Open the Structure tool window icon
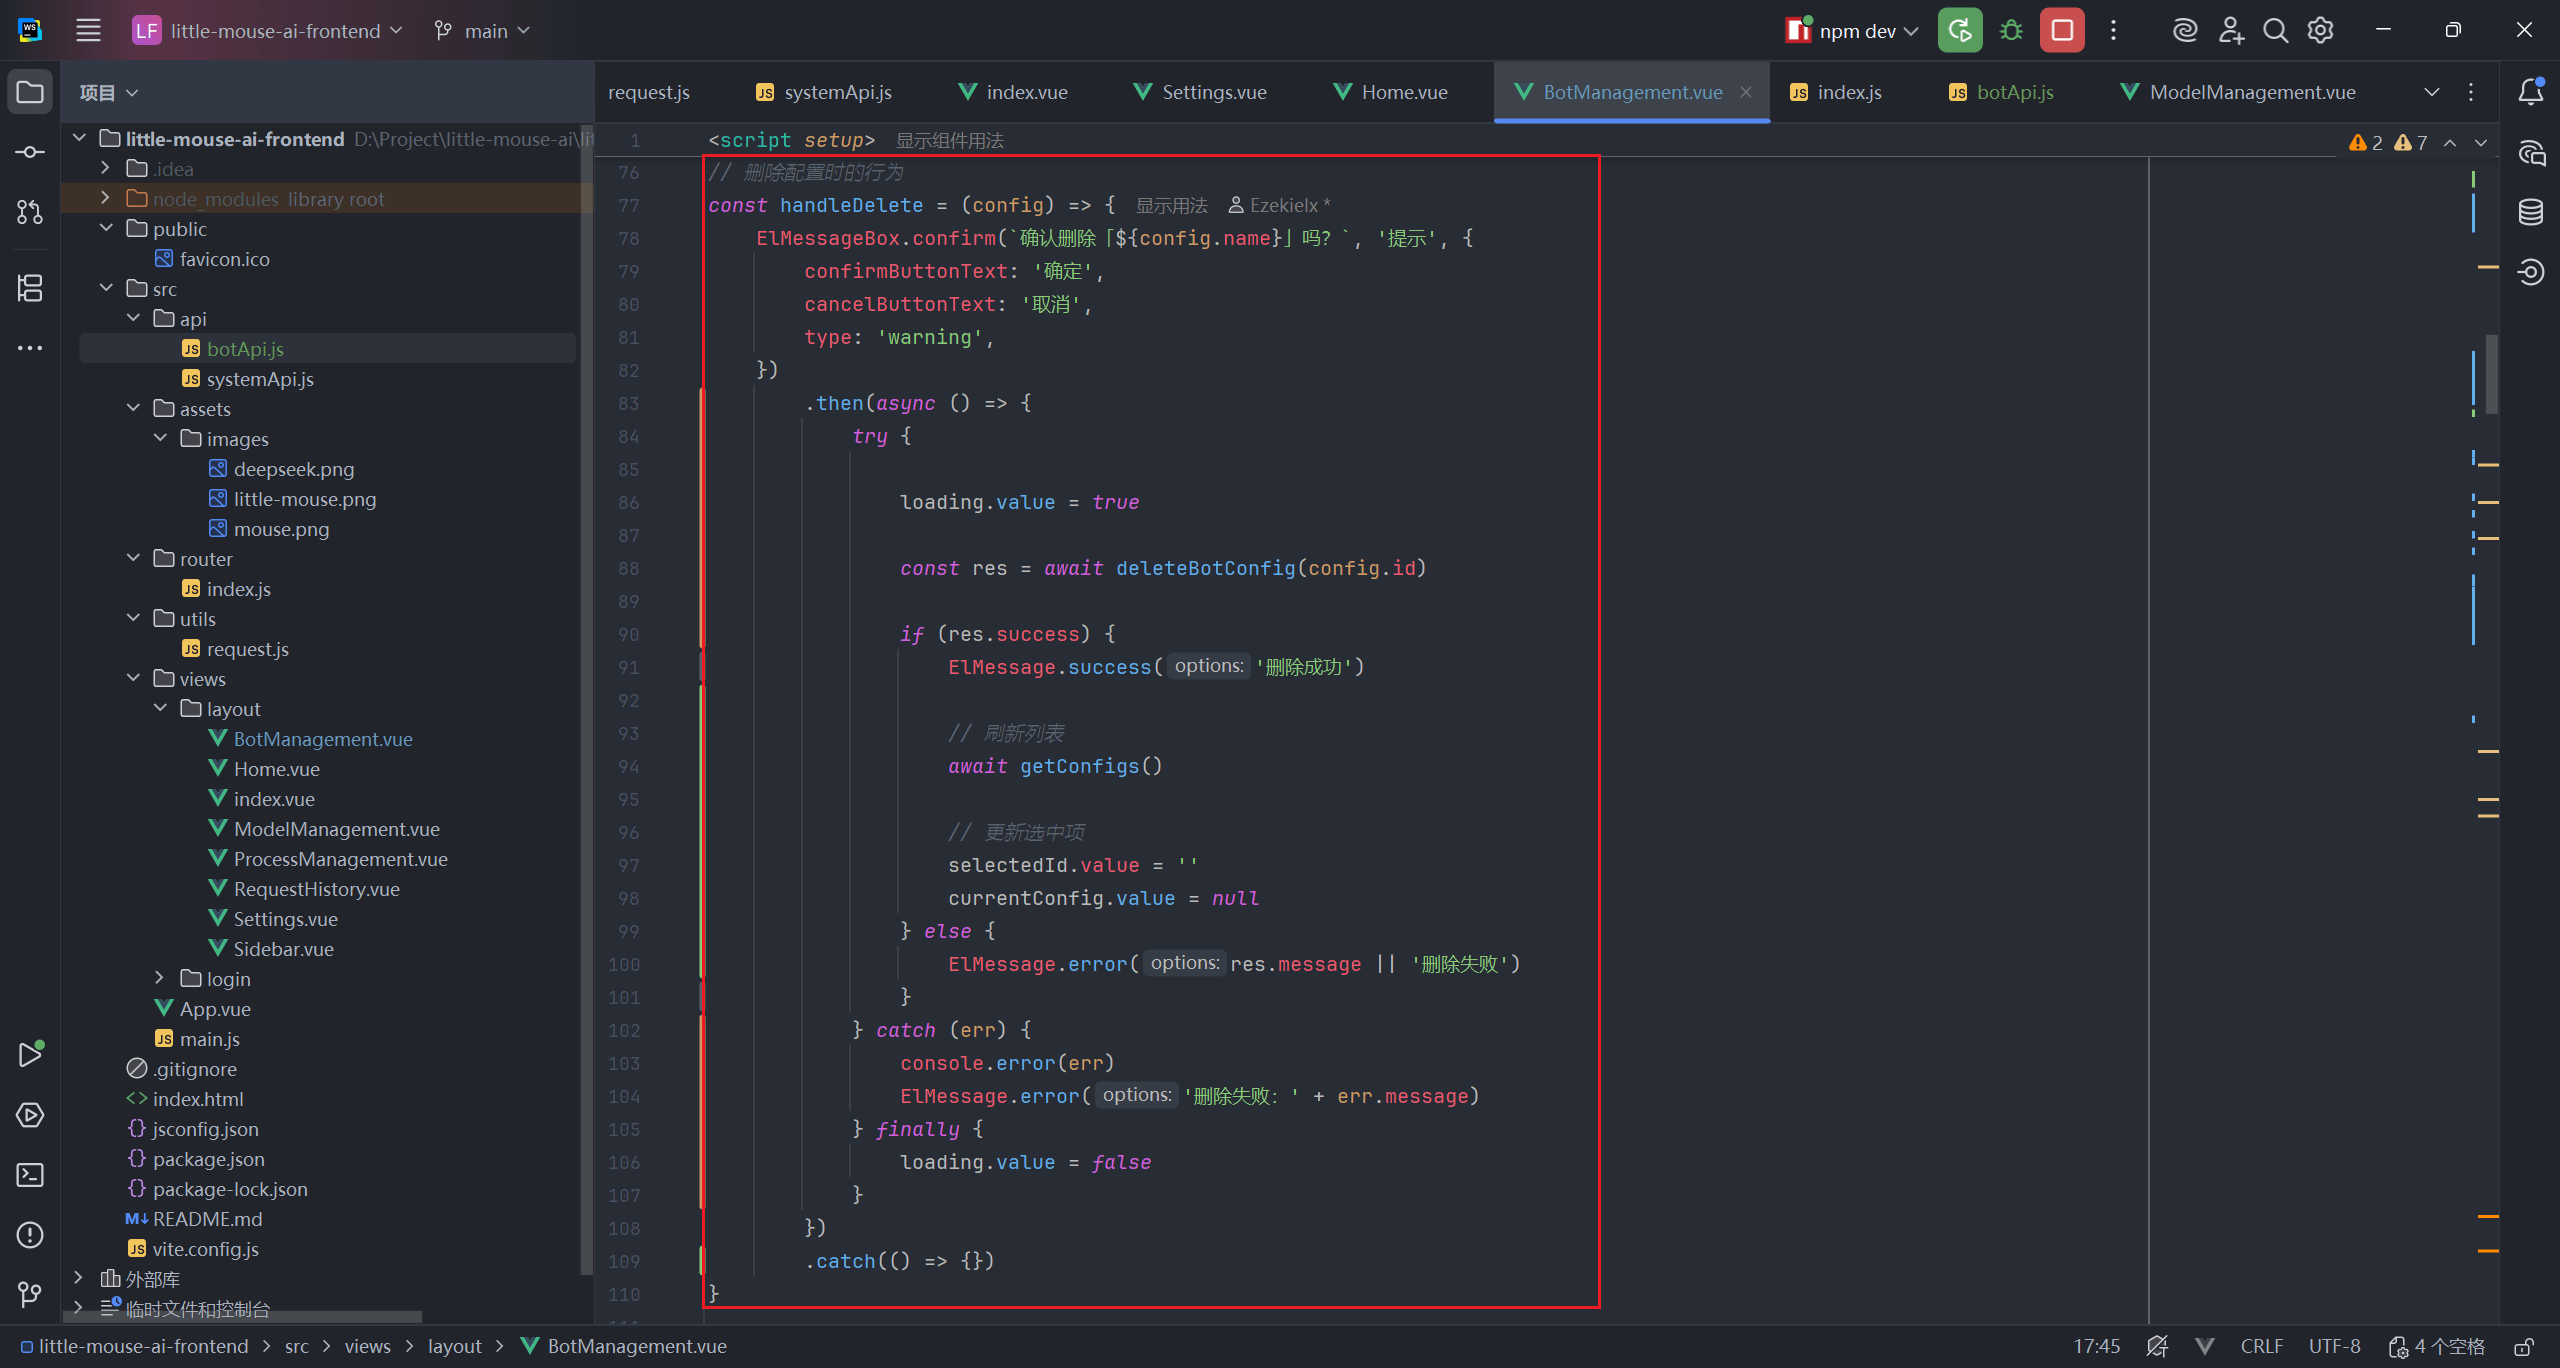This screenshot has height=1368, width=2560. [x=30, y=288]
